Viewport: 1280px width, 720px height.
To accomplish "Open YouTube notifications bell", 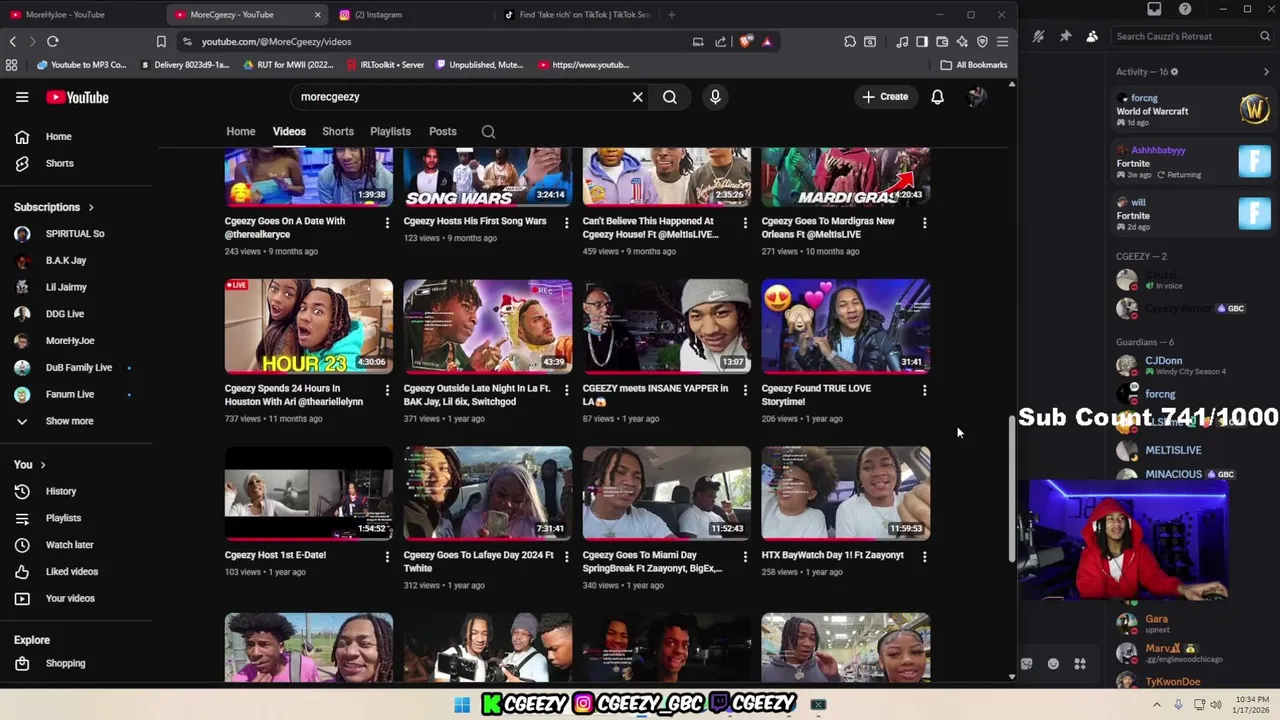I will click(x=937, y=97).
